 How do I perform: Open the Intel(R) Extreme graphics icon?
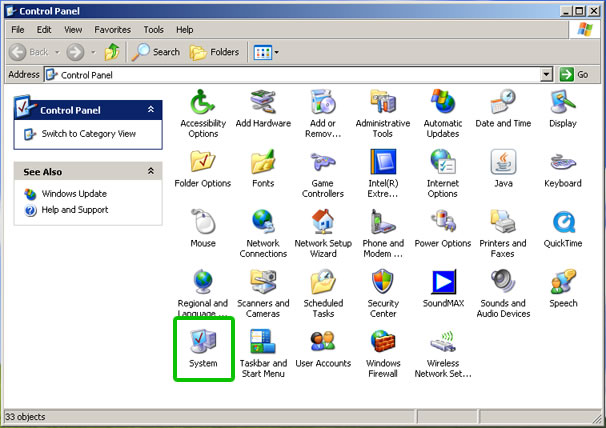383,174
